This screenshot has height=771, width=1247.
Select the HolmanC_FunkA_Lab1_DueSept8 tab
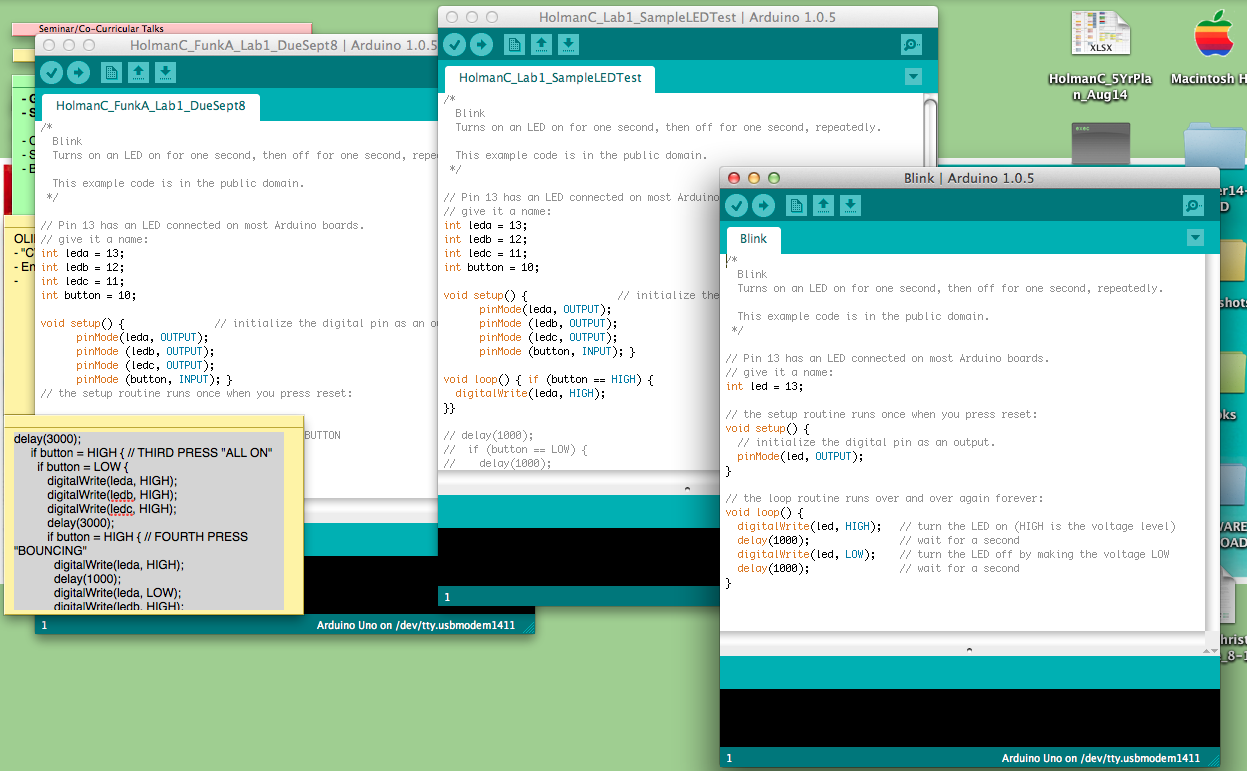click(150, 105)
